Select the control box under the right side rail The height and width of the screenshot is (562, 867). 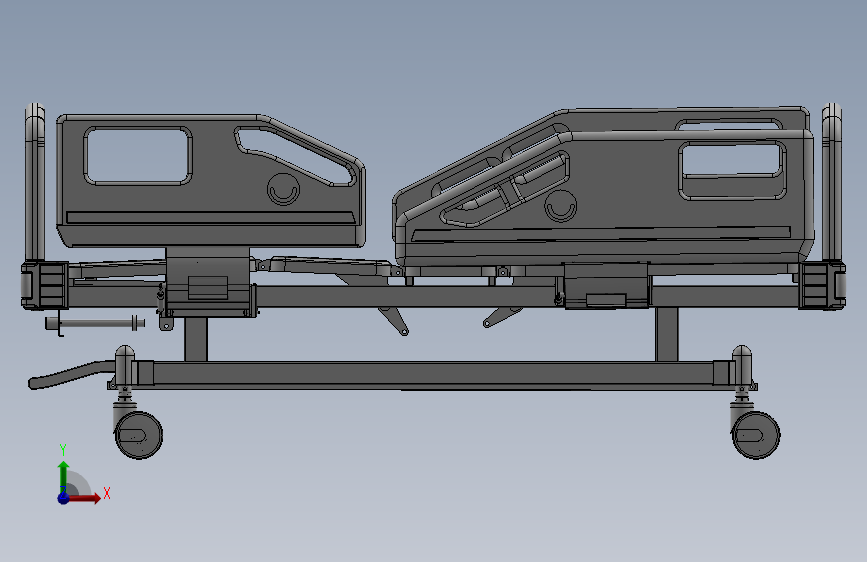(606, 285)
